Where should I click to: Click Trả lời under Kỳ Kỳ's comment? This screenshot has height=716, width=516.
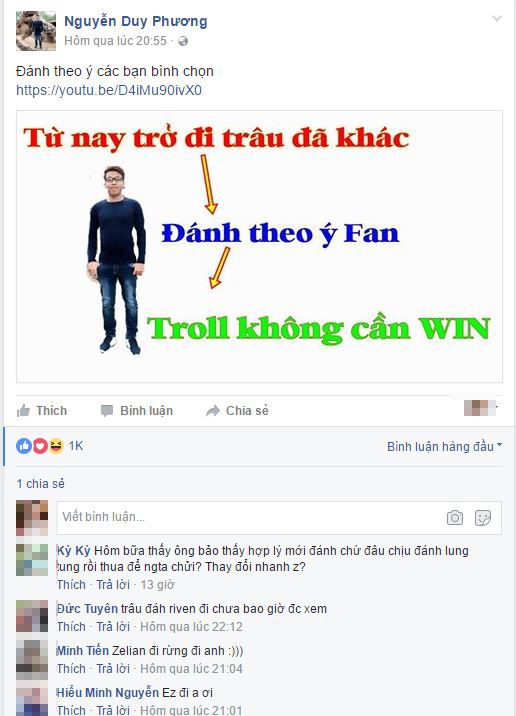point(113,584)
